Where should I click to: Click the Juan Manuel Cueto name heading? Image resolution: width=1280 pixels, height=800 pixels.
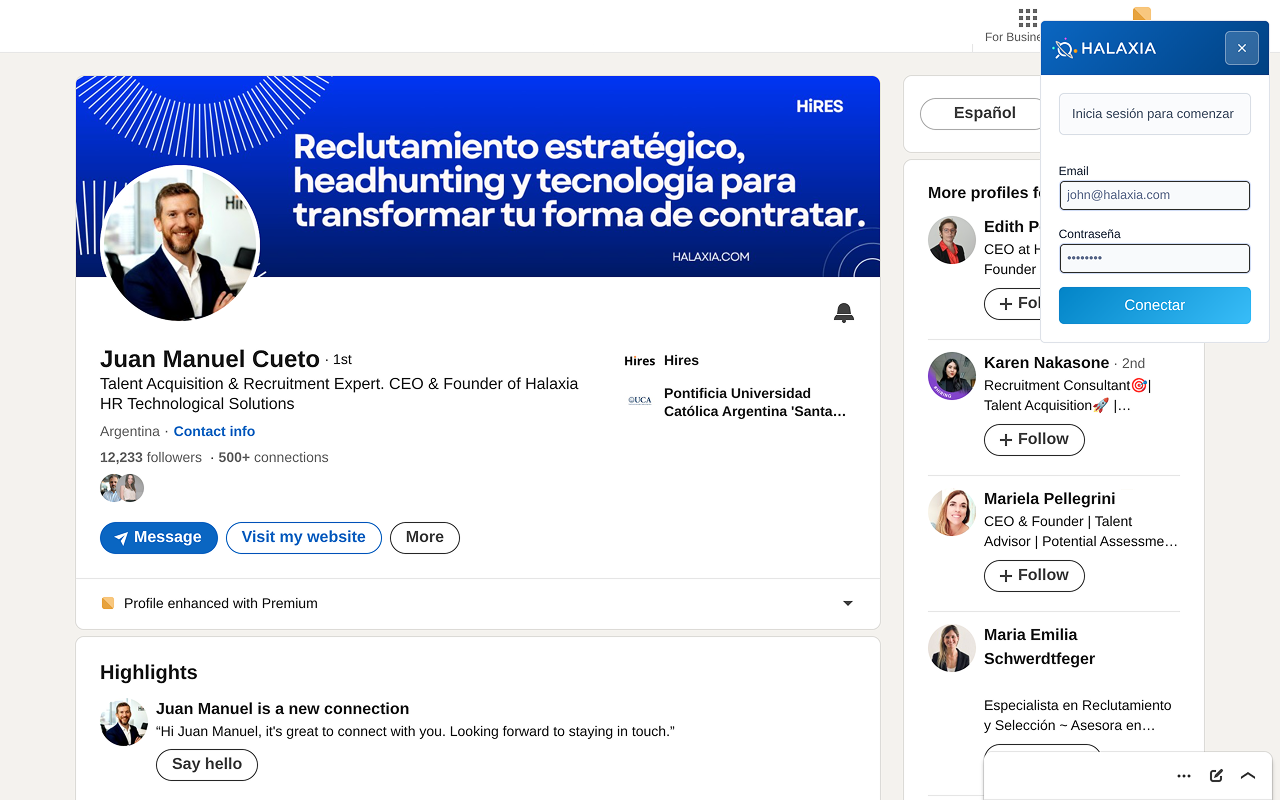click(210, 359)
